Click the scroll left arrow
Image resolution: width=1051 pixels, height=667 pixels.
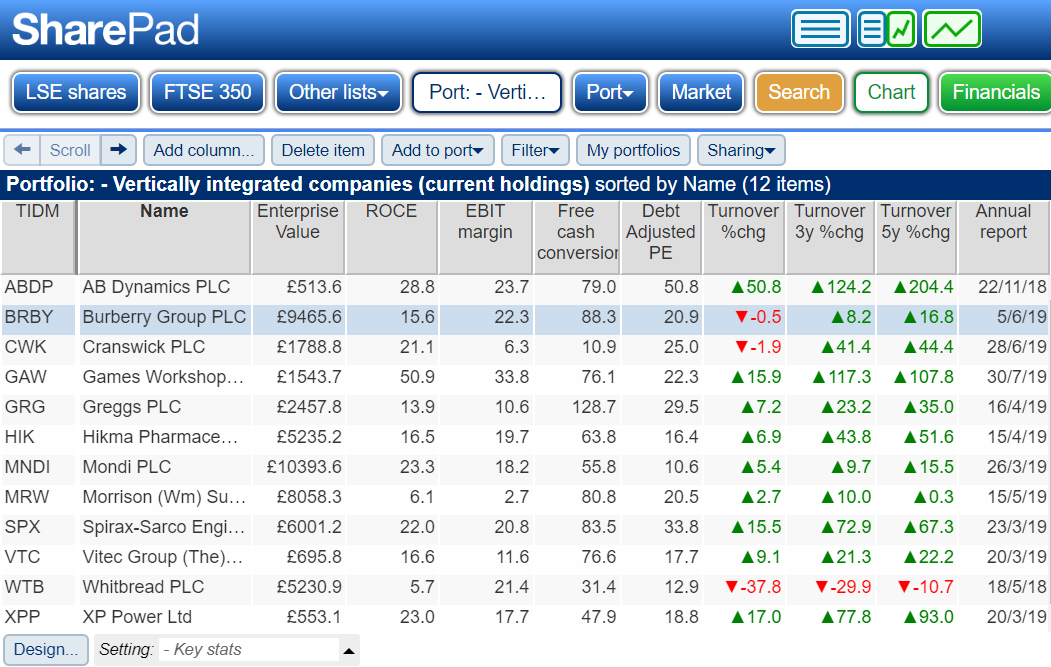tap(22, 149)
